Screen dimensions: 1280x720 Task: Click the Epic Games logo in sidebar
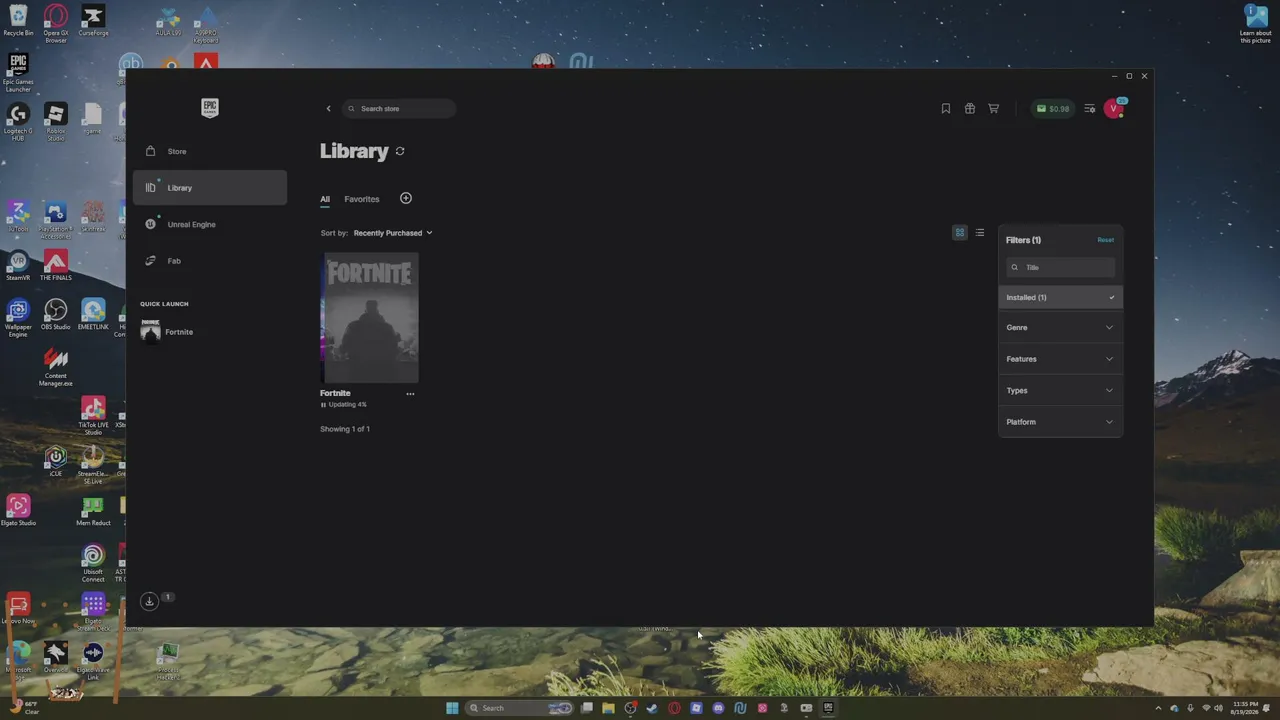pyautogui.click(x=210, y=108)
